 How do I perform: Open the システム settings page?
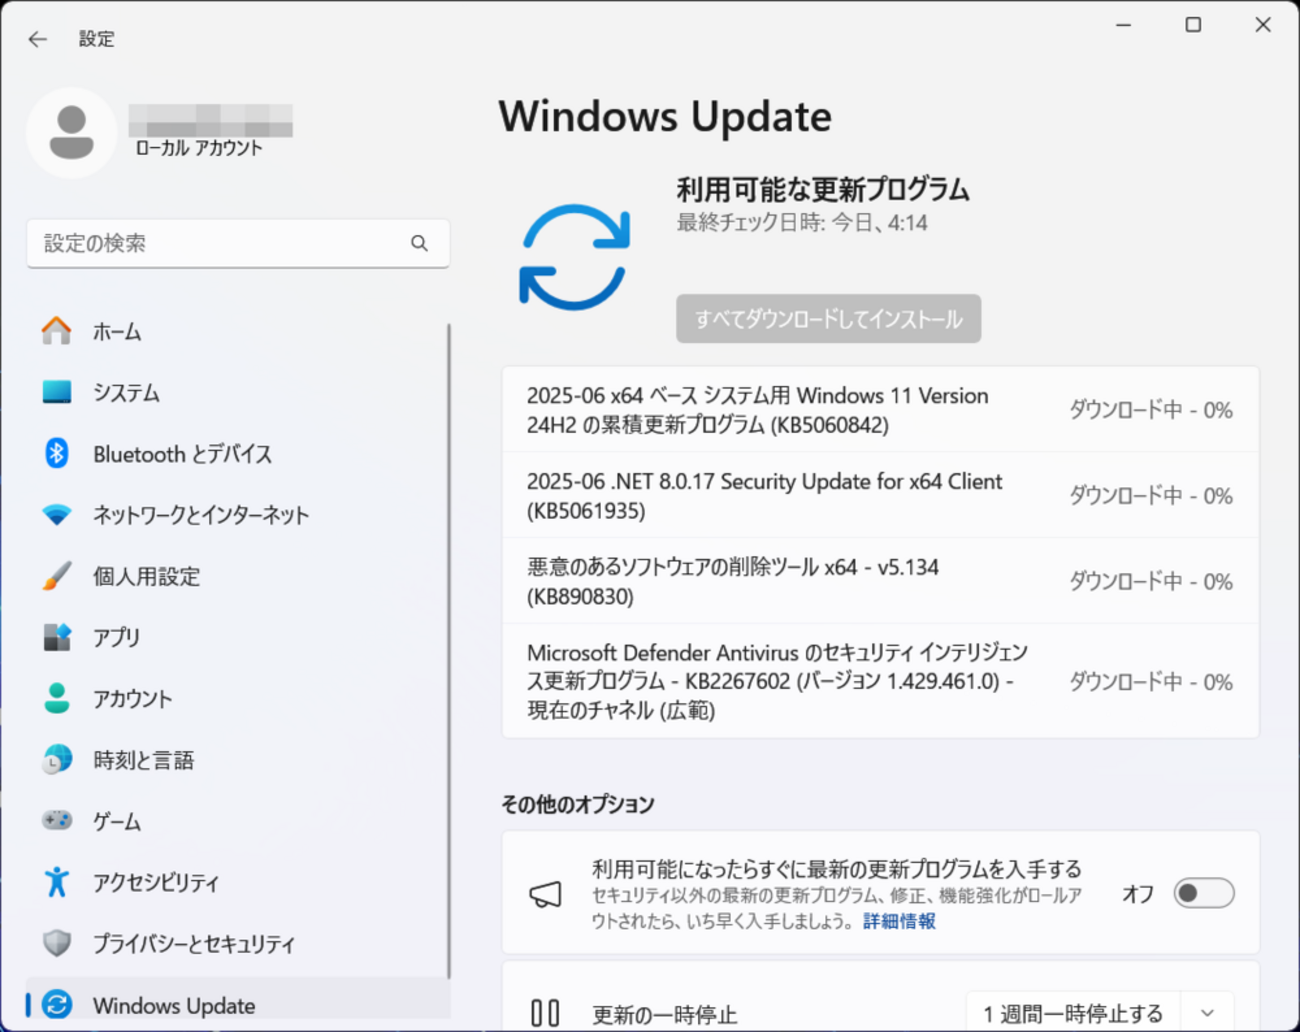click(x=238, y=392)
